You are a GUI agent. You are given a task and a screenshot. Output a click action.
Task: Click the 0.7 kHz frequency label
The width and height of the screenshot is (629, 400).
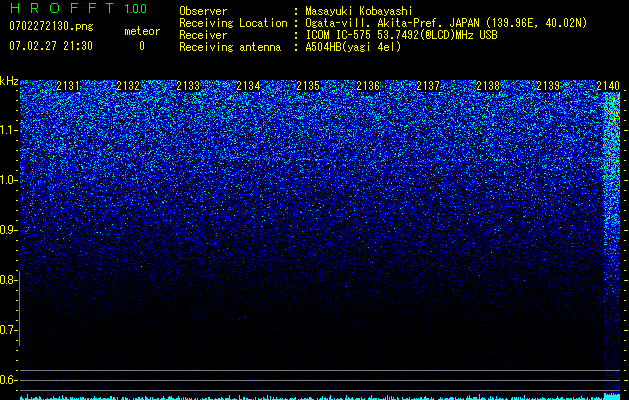click(x=8, y=330)
